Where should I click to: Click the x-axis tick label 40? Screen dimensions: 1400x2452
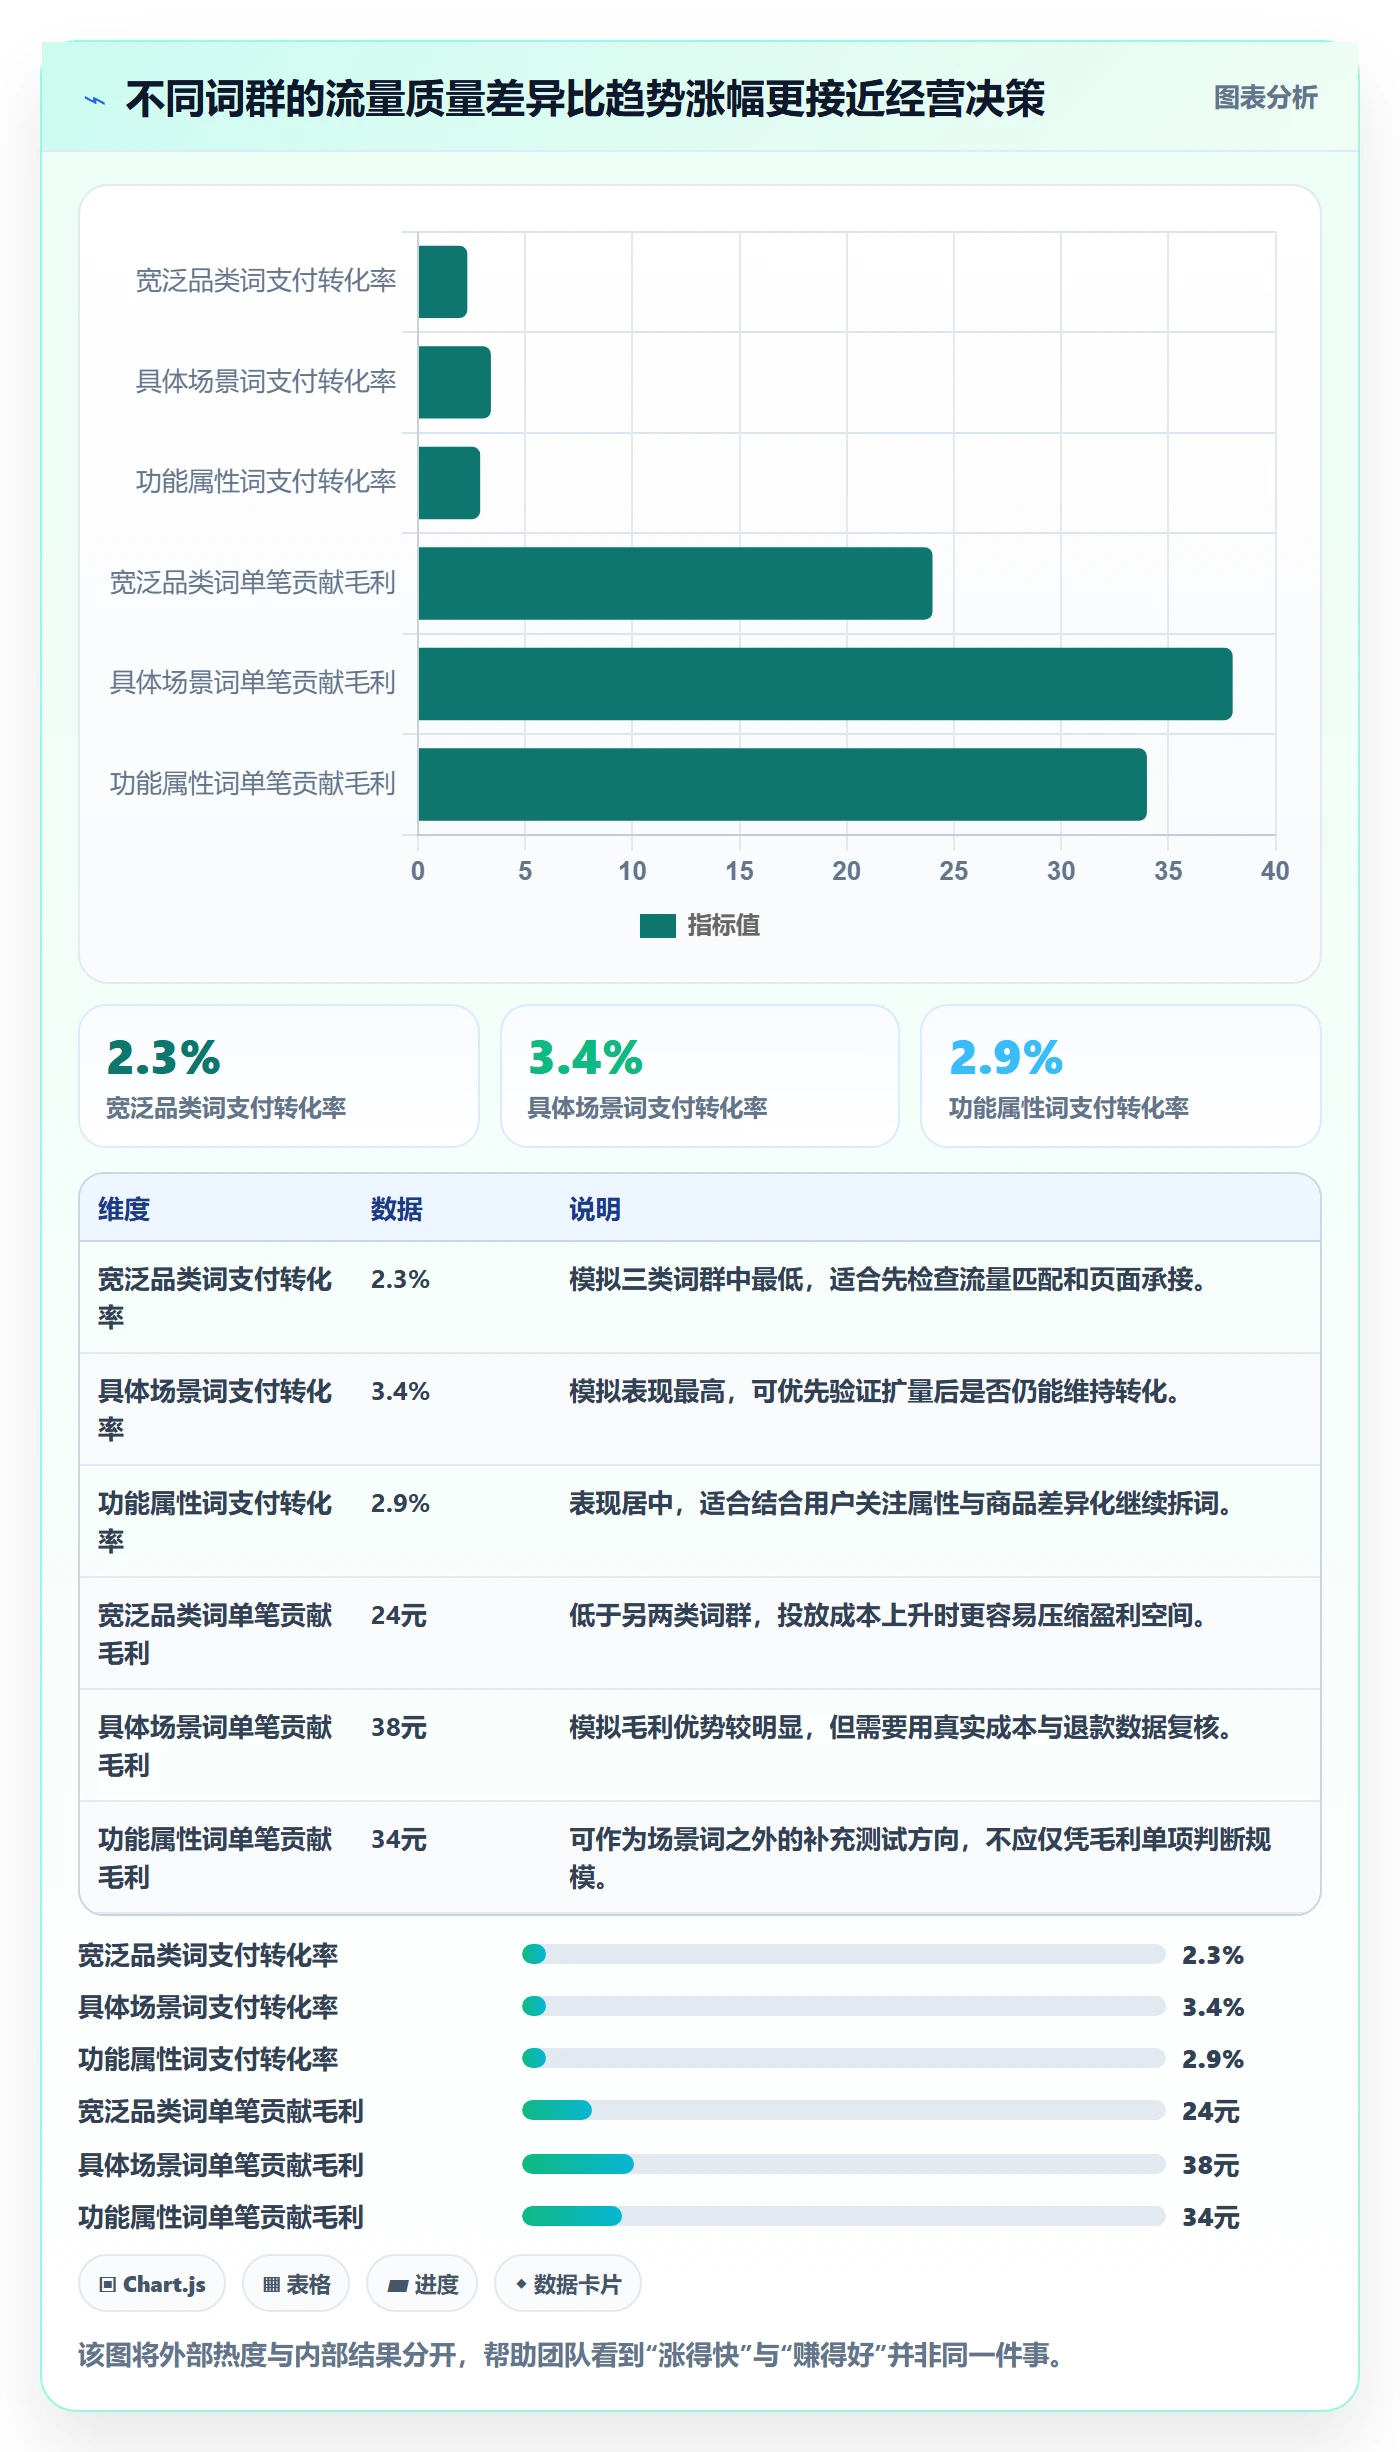[x=1275, y=871]
